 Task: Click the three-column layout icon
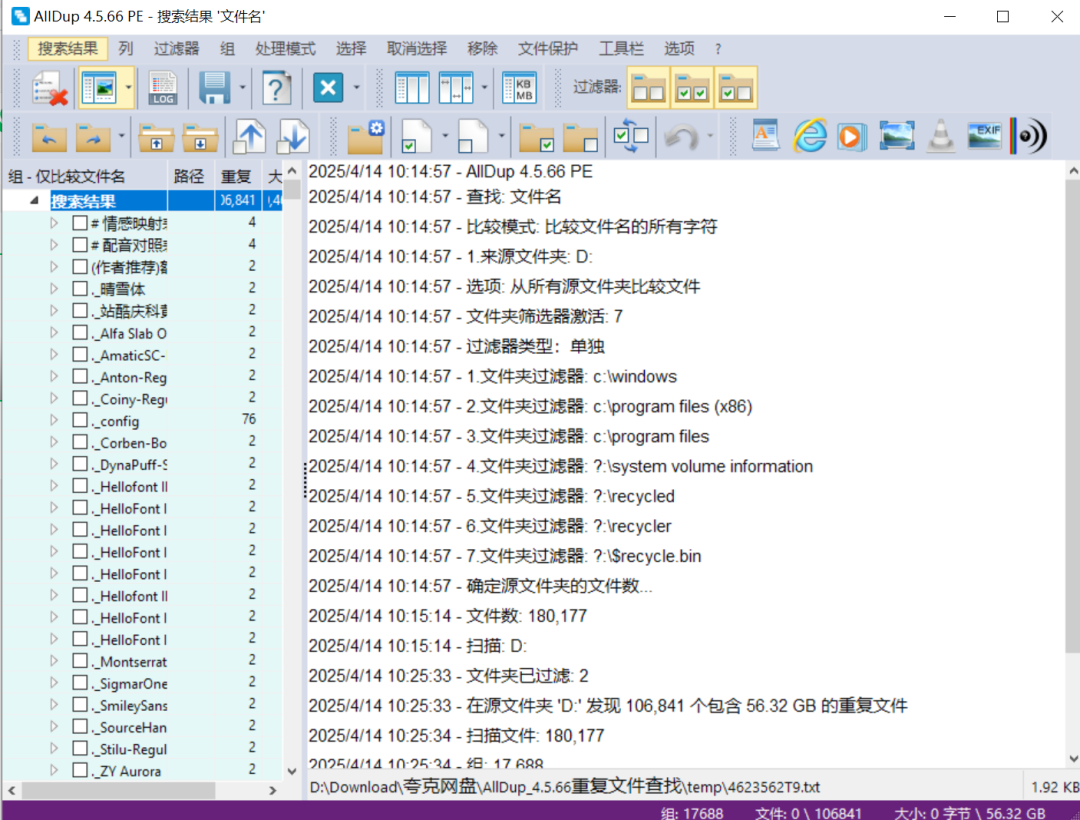click(x=412, y=88)
